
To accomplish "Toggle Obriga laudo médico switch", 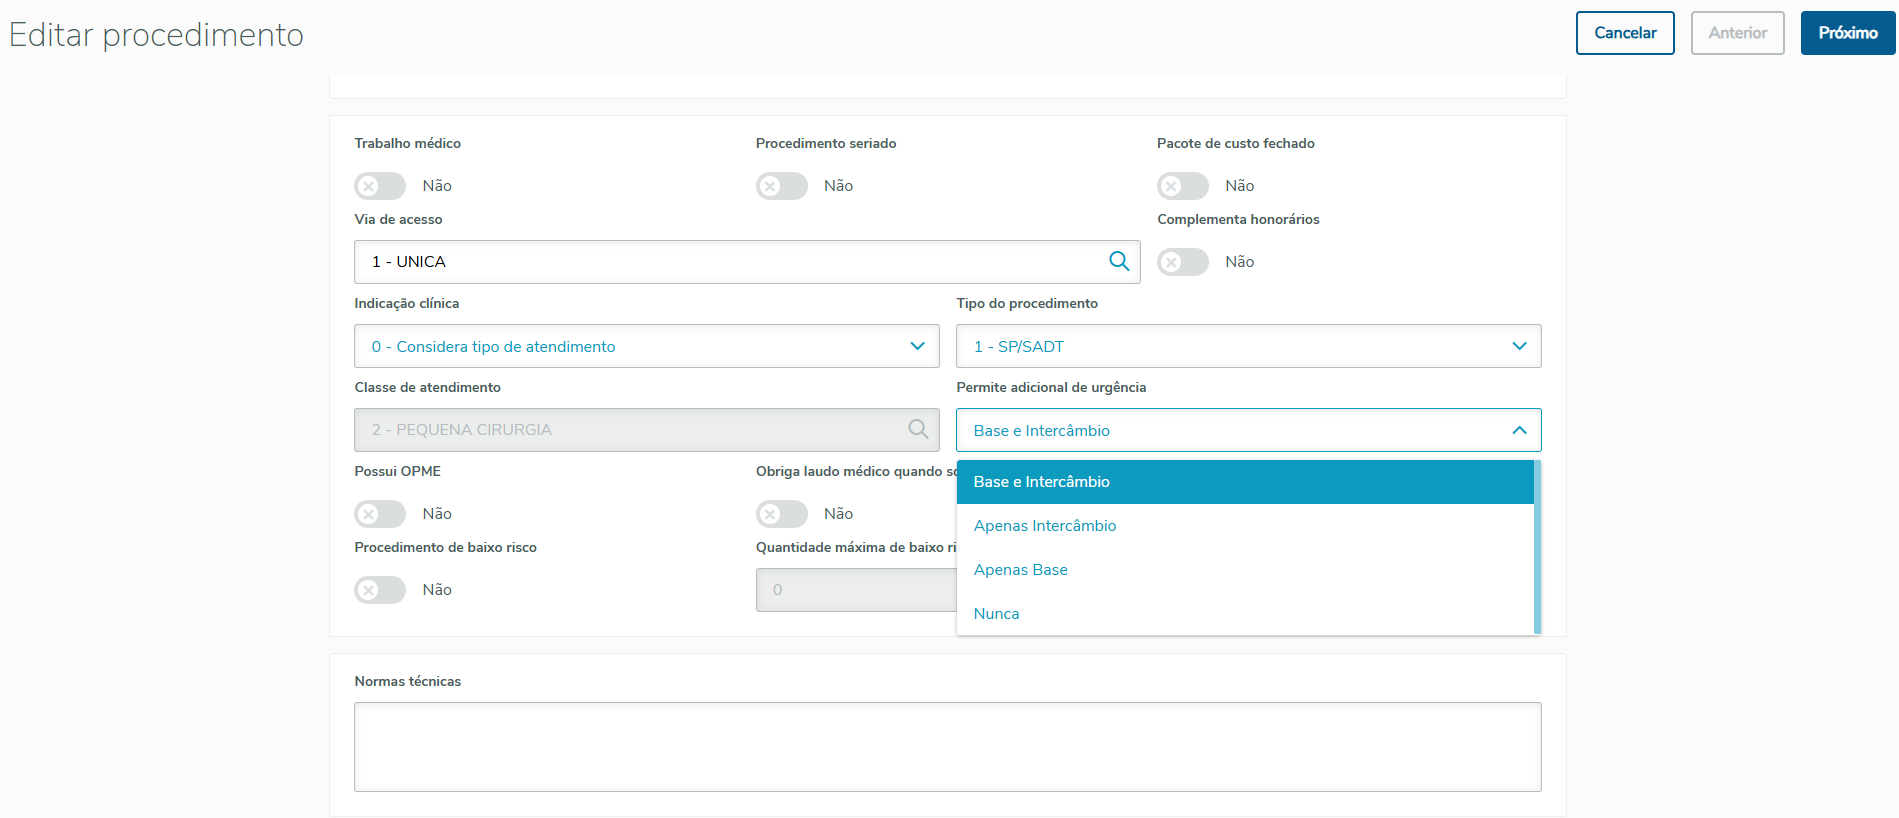I will click(781, 514).
